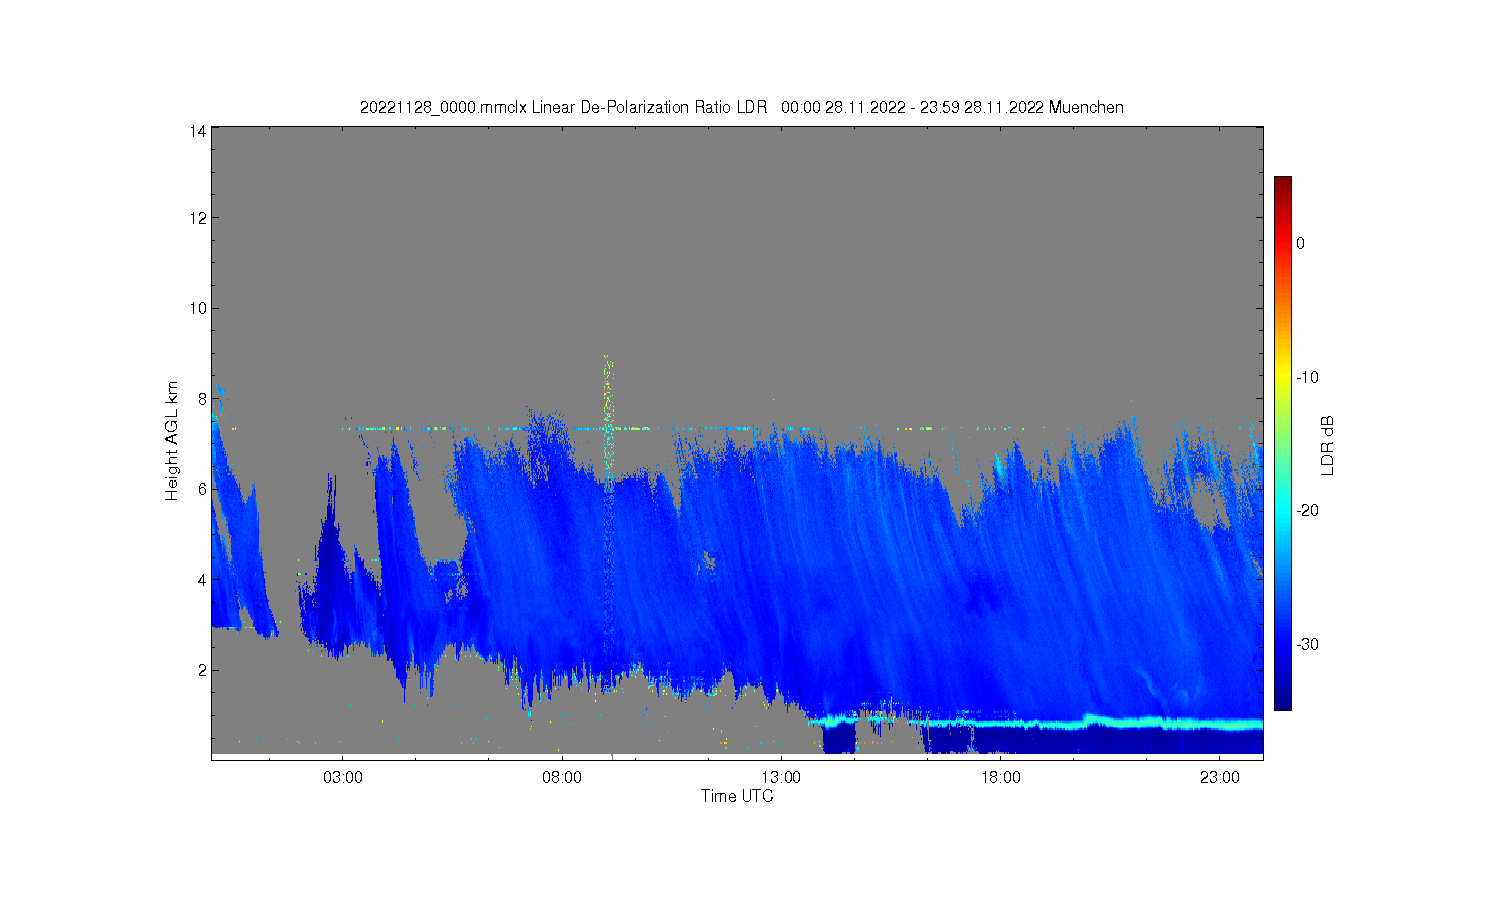The image size is (1500, 900).
Task: Click the height tick label 4
Action: coord(202,580)
